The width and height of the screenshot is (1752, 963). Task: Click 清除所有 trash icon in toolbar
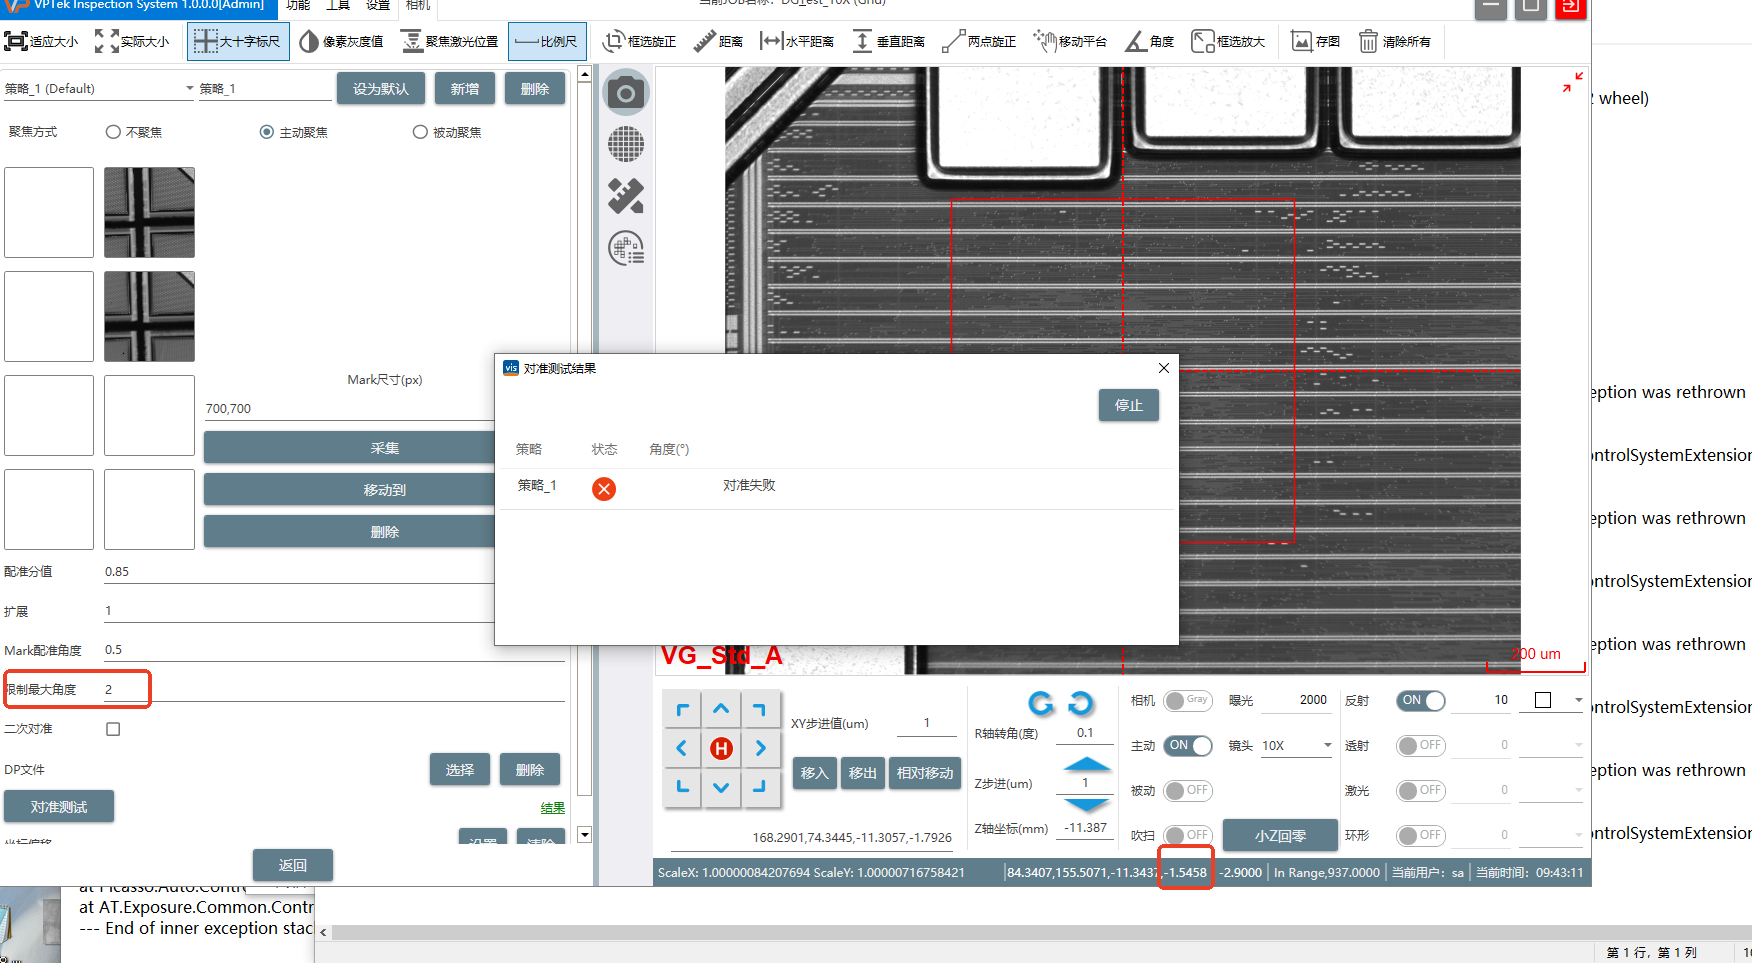1394,41
